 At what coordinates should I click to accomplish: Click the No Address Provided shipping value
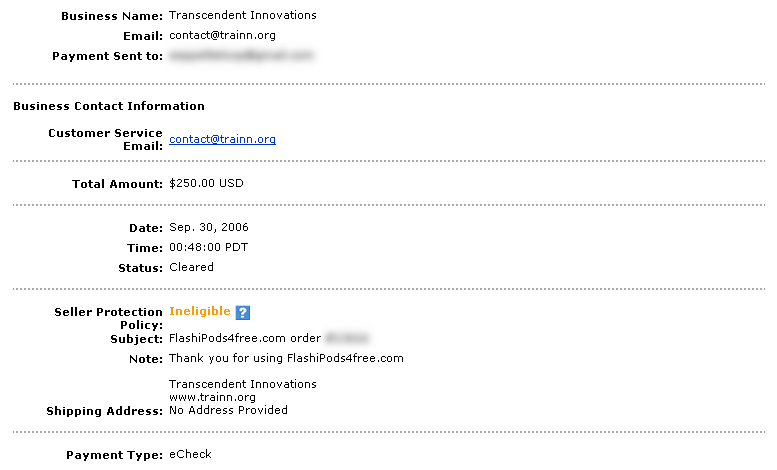pyautogui.click(x=228, y=410)
